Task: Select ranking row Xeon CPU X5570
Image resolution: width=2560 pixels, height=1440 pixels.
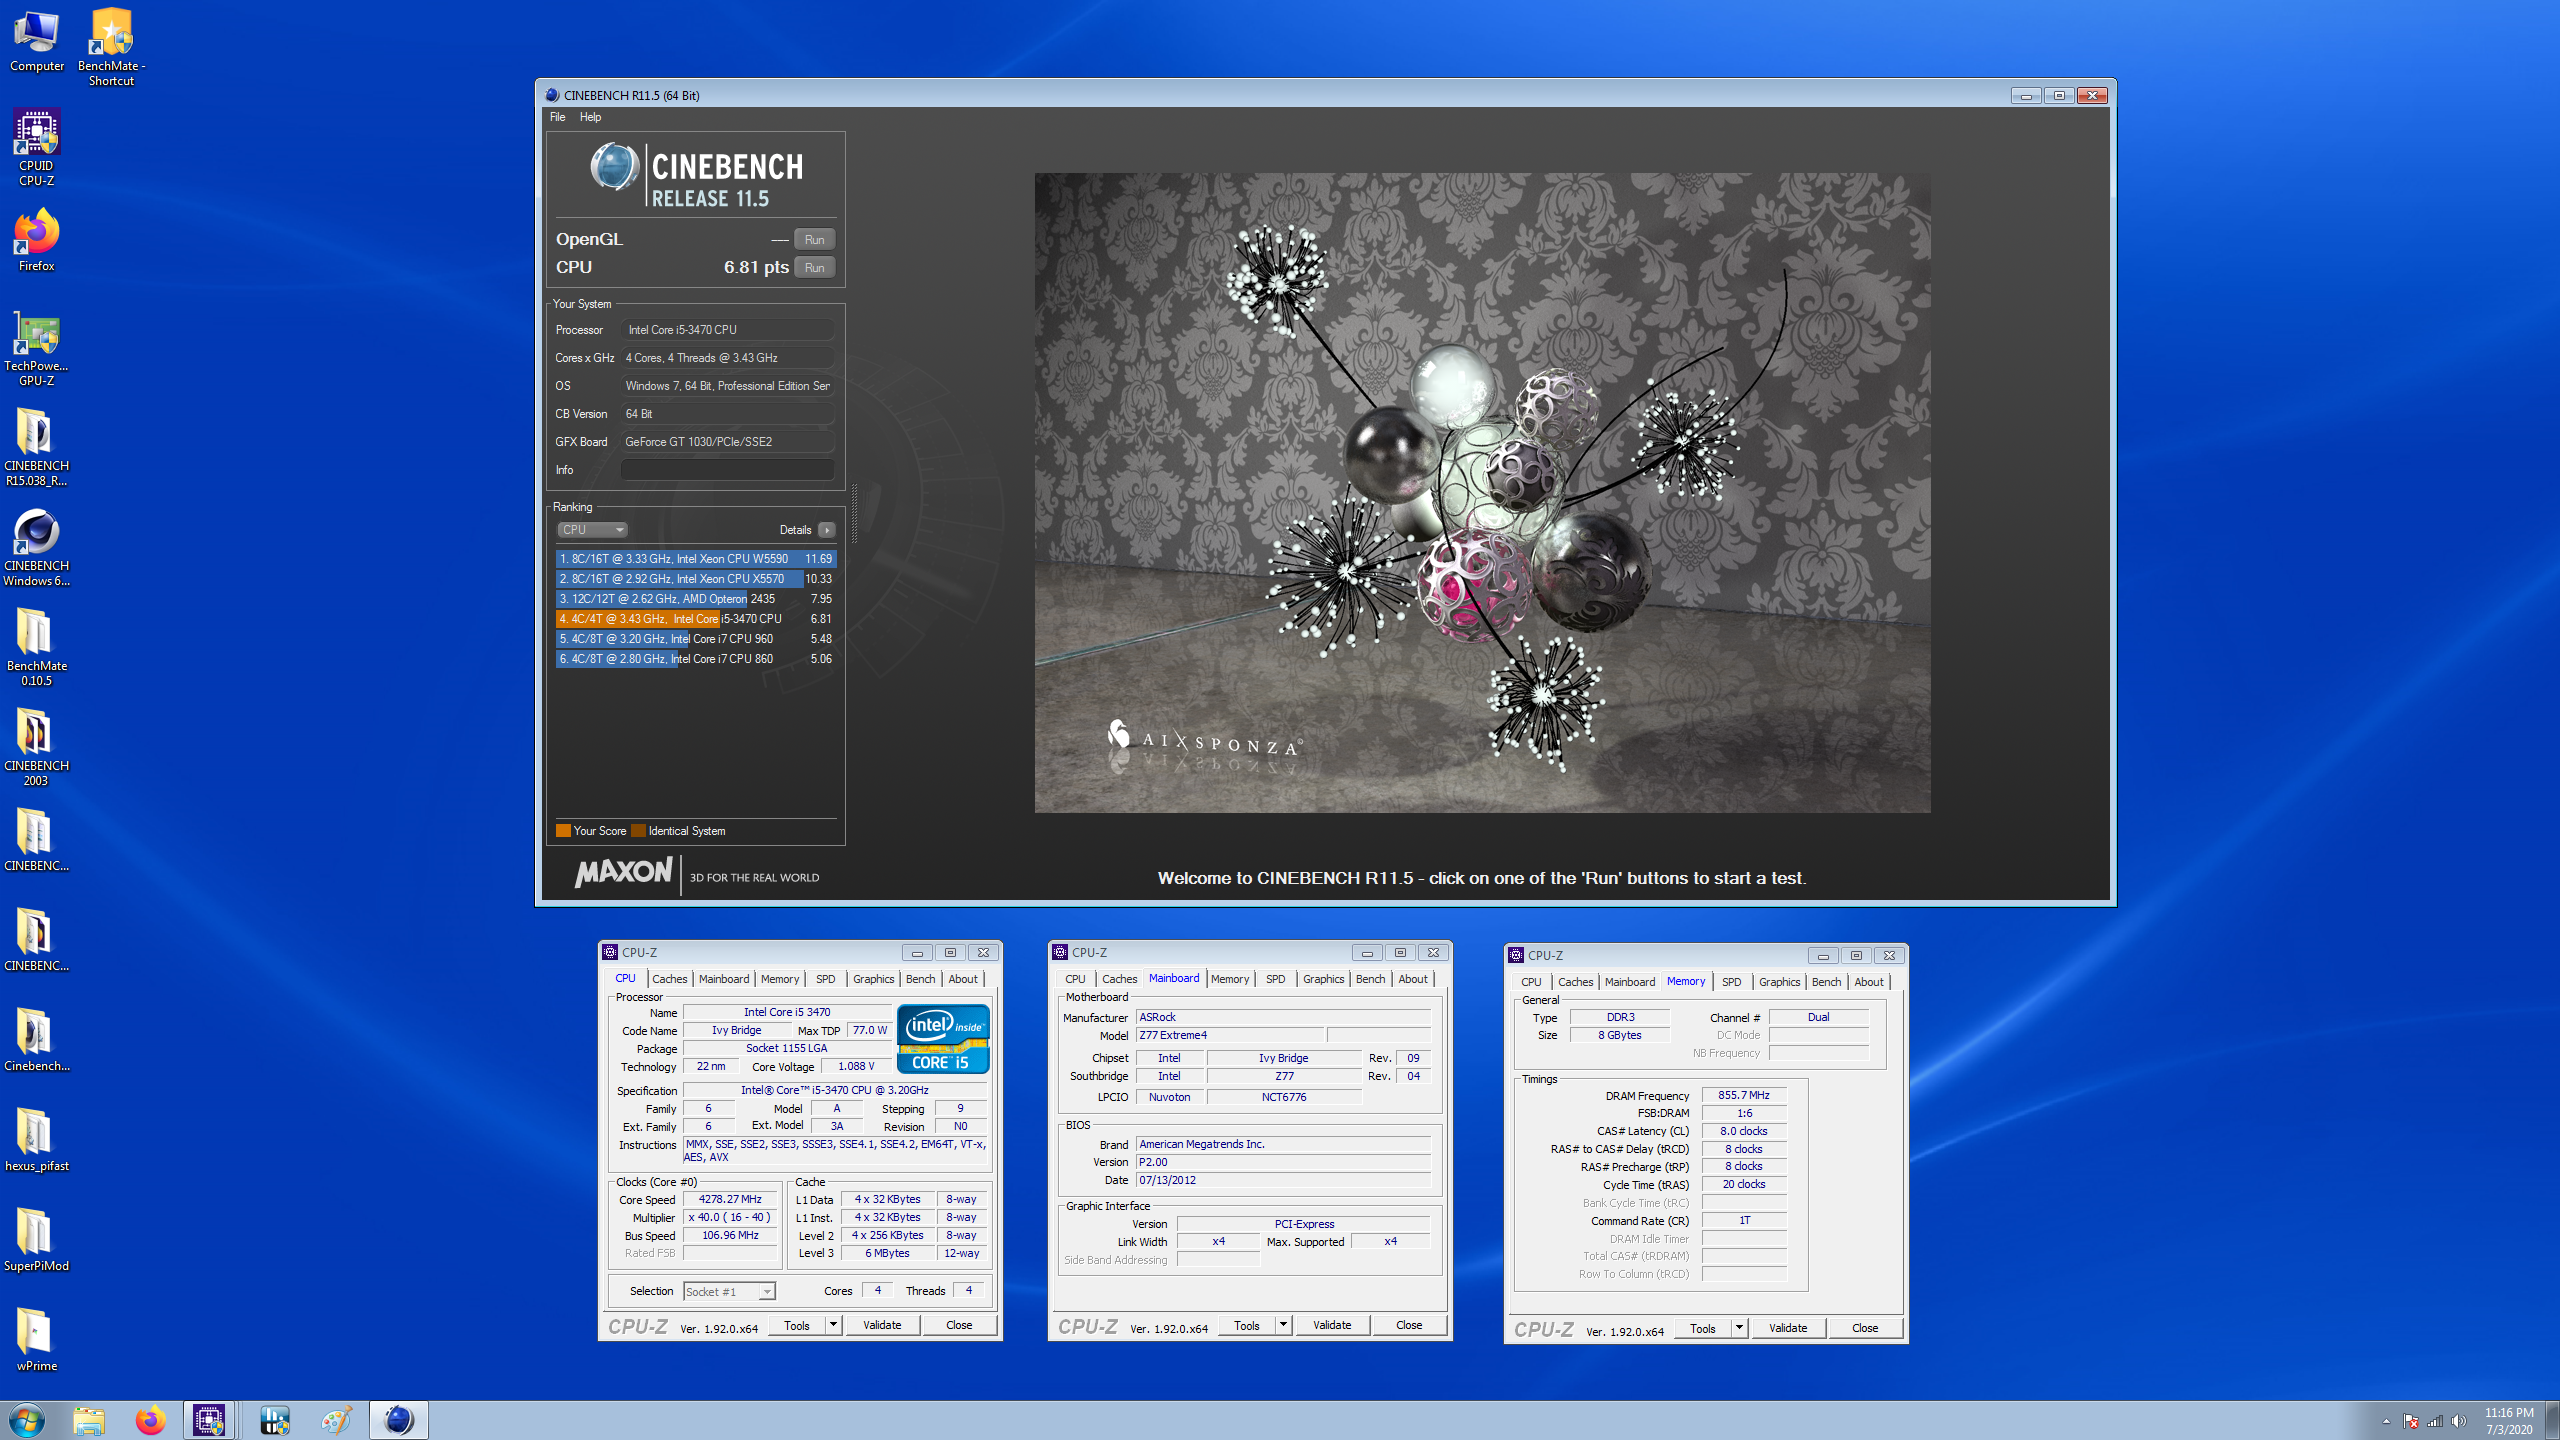Action: point(696,579)
